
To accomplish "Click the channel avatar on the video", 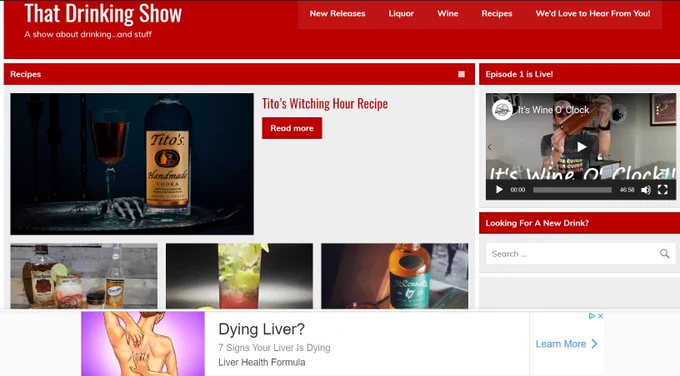I will pyautogui.click(x=502, y=110).
